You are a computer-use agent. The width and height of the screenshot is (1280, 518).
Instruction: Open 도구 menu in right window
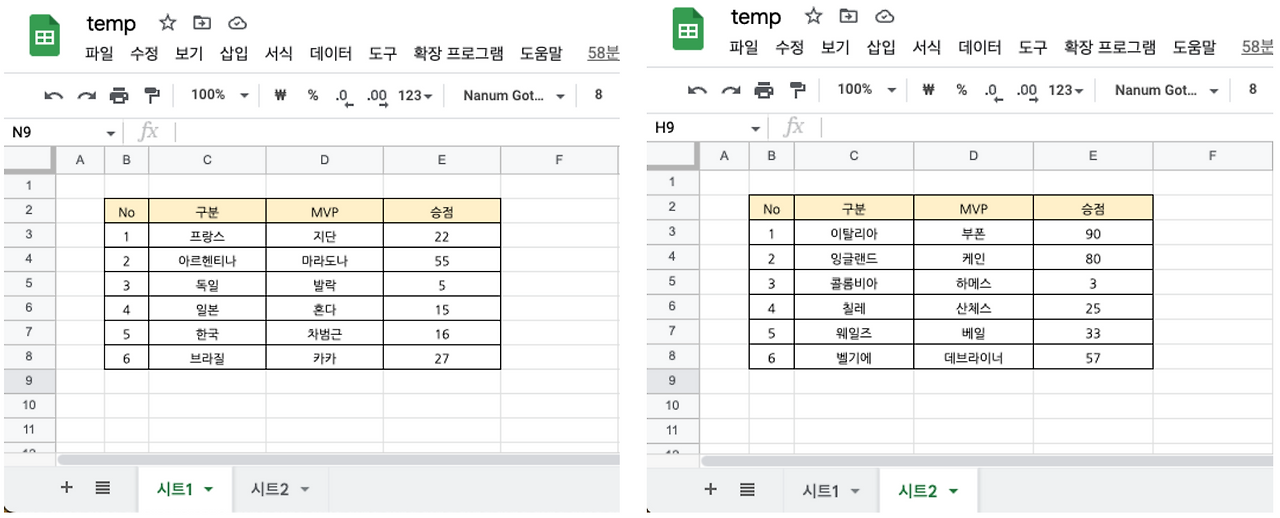(x=1032, y=47)
